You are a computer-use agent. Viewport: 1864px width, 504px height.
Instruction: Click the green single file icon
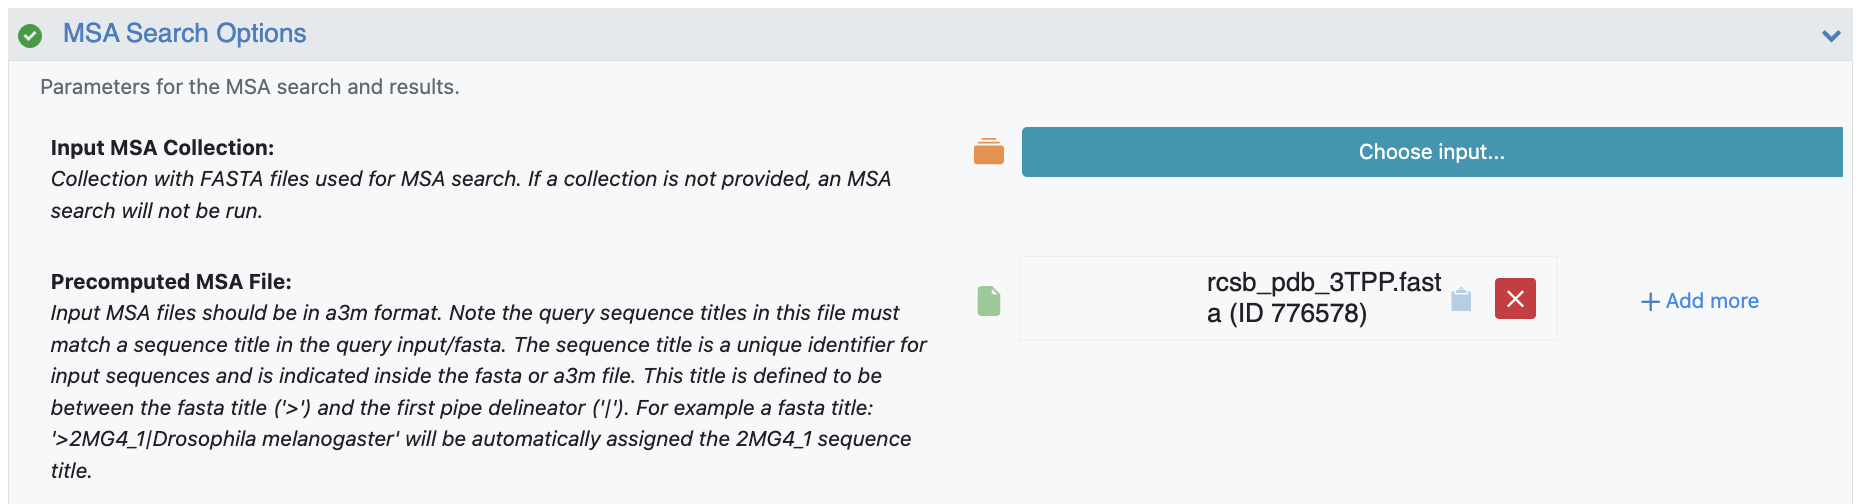[988, 300]
